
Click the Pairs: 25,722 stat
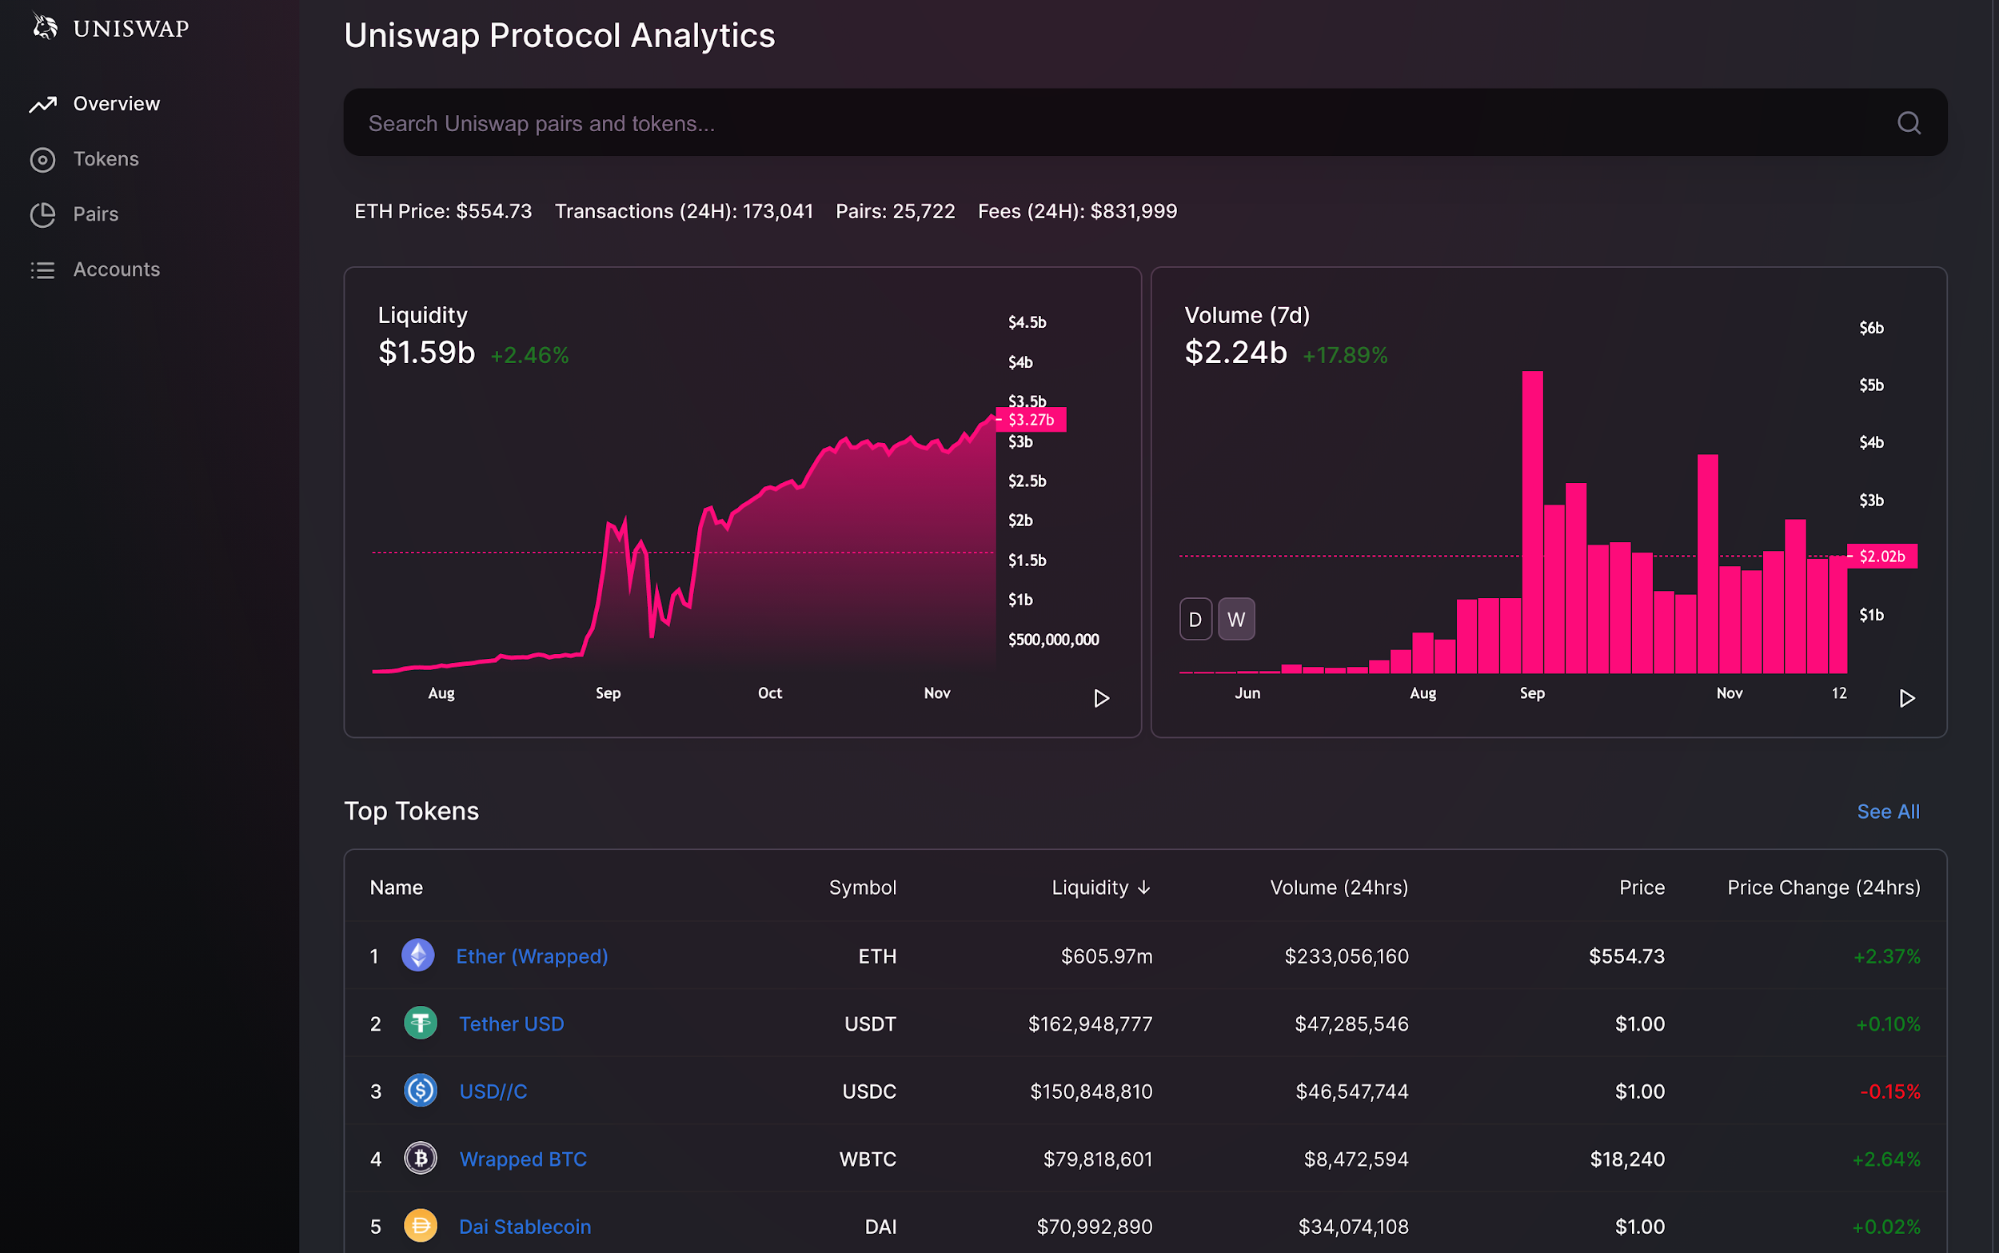pyautogui.click(x=895, y=212)
